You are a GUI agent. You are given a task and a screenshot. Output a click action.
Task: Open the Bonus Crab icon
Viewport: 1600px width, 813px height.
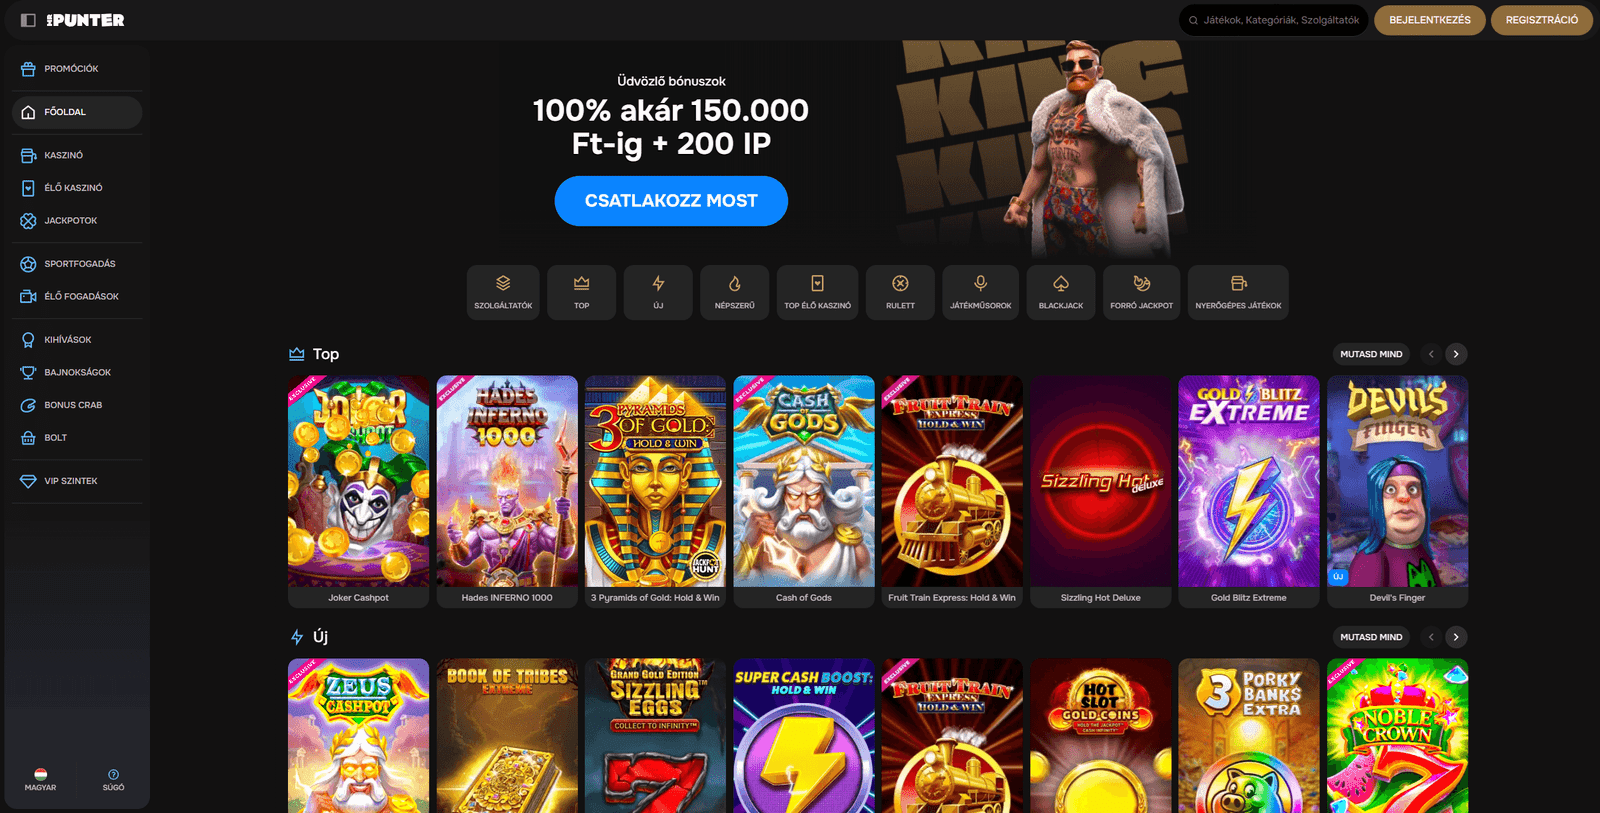click(x=28, y=405)
